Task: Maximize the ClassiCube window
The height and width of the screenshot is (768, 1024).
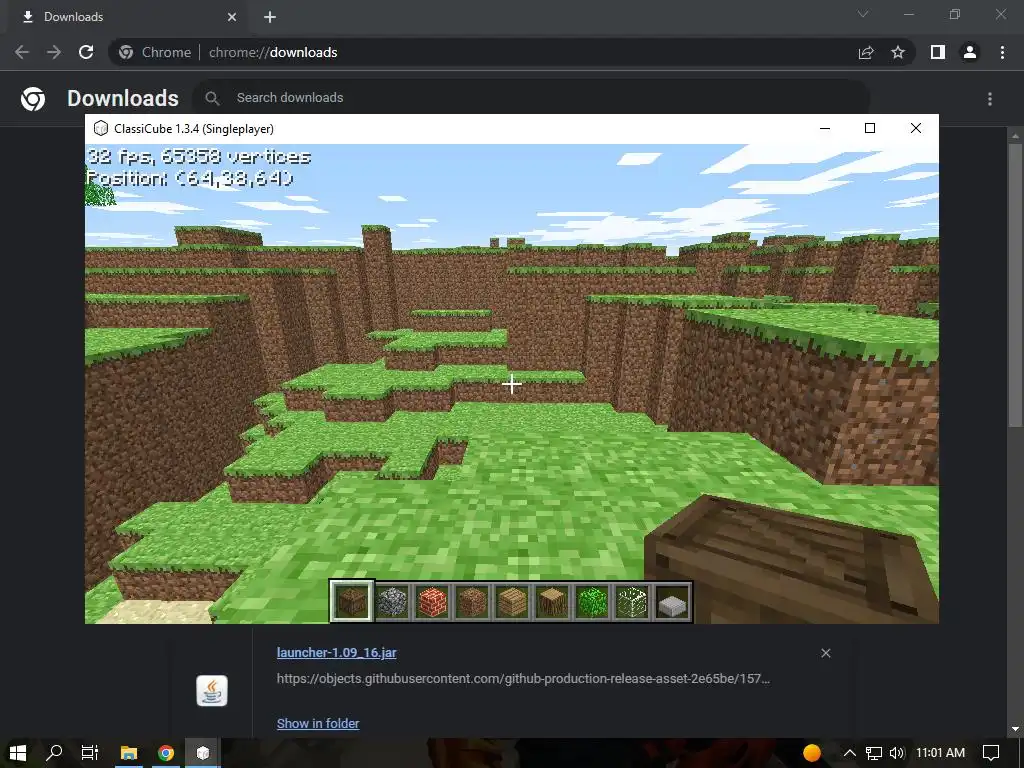Action: pyautogui.click(x=870, y=129)
